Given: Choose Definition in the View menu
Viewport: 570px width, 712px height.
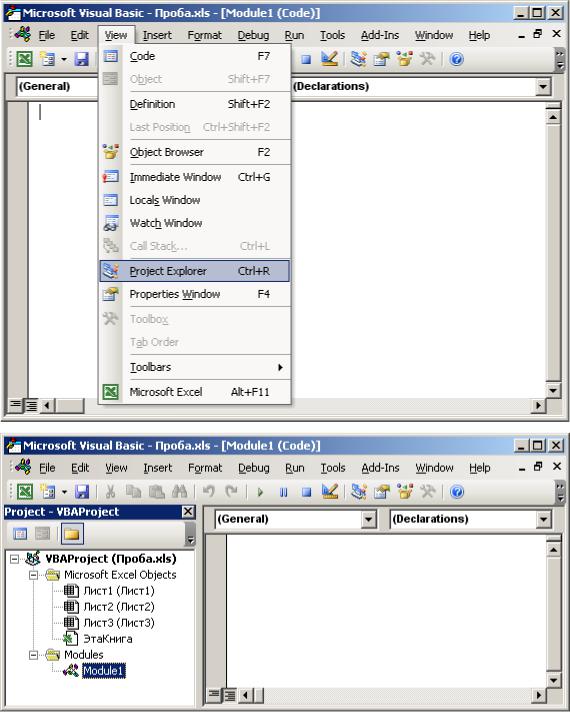Looking at the screenshot, I should [x=195, y=104].
